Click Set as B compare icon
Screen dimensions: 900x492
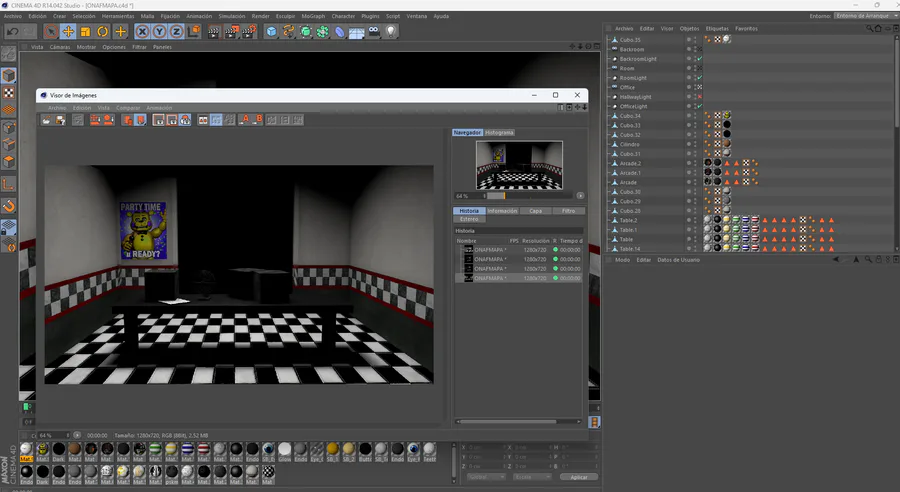point(258,119)
